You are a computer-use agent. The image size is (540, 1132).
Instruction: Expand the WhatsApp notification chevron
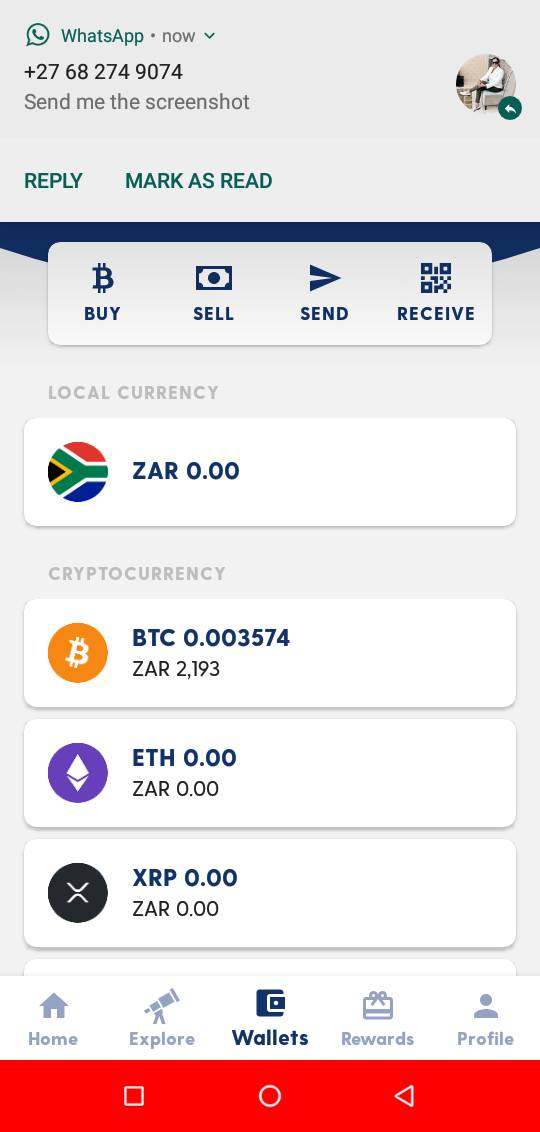coord(209,35)
